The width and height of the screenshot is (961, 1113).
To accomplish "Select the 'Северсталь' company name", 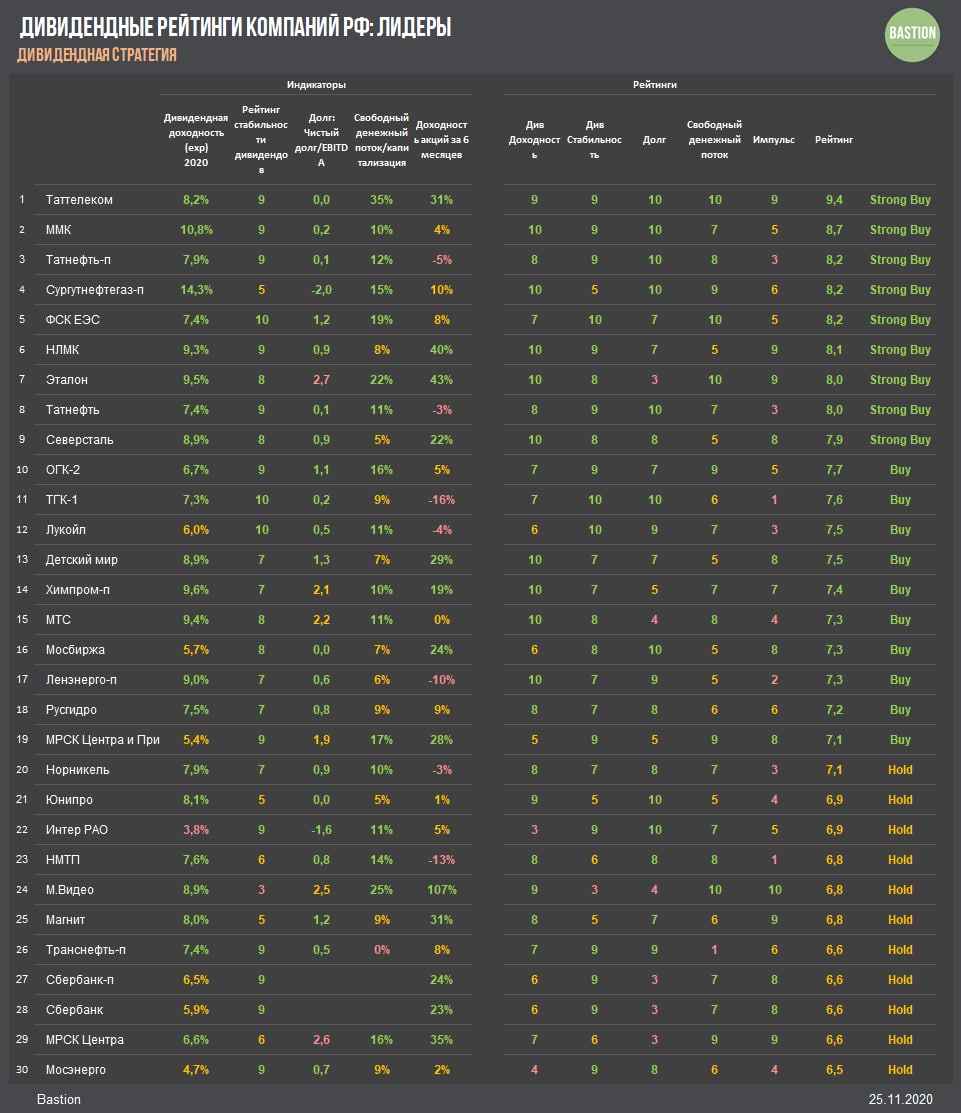I will click(x=79, y=440).
